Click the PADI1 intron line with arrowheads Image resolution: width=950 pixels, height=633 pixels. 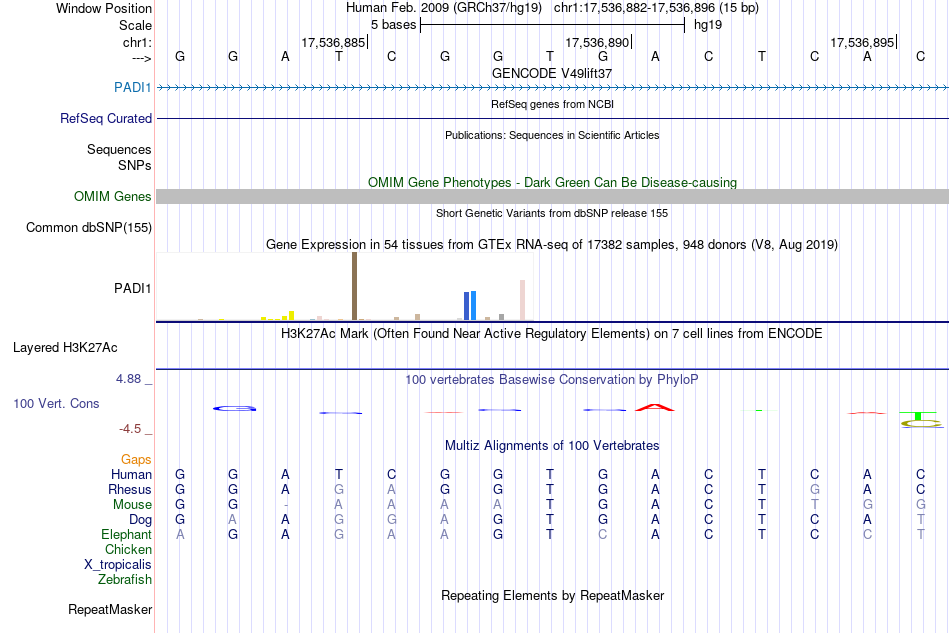coord(552,88)
